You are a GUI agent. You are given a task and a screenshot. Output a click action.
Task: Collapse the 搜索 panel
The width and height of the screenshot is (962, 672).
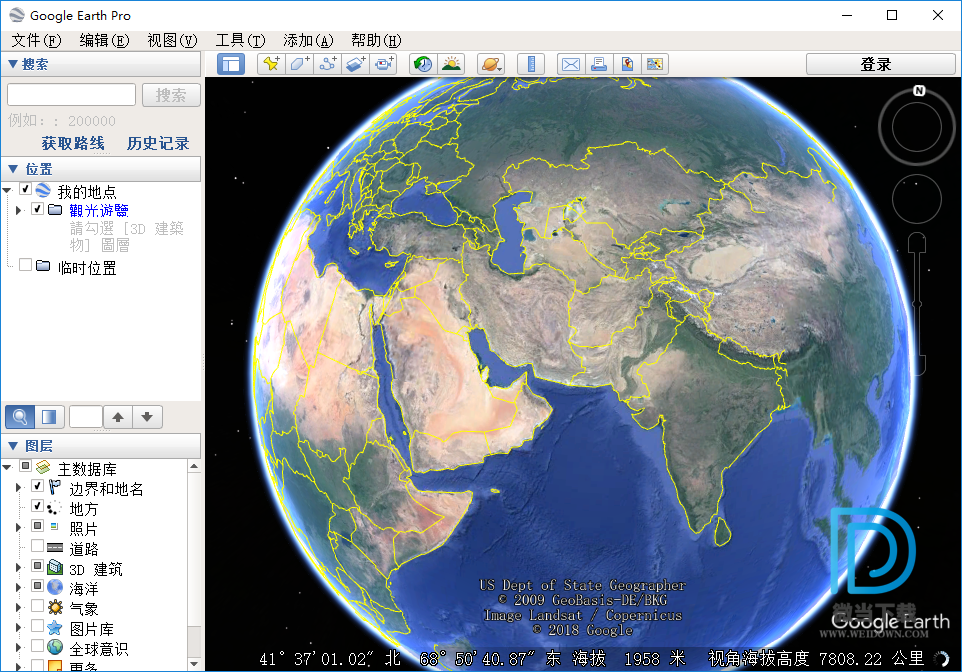(x=12, y=64)
